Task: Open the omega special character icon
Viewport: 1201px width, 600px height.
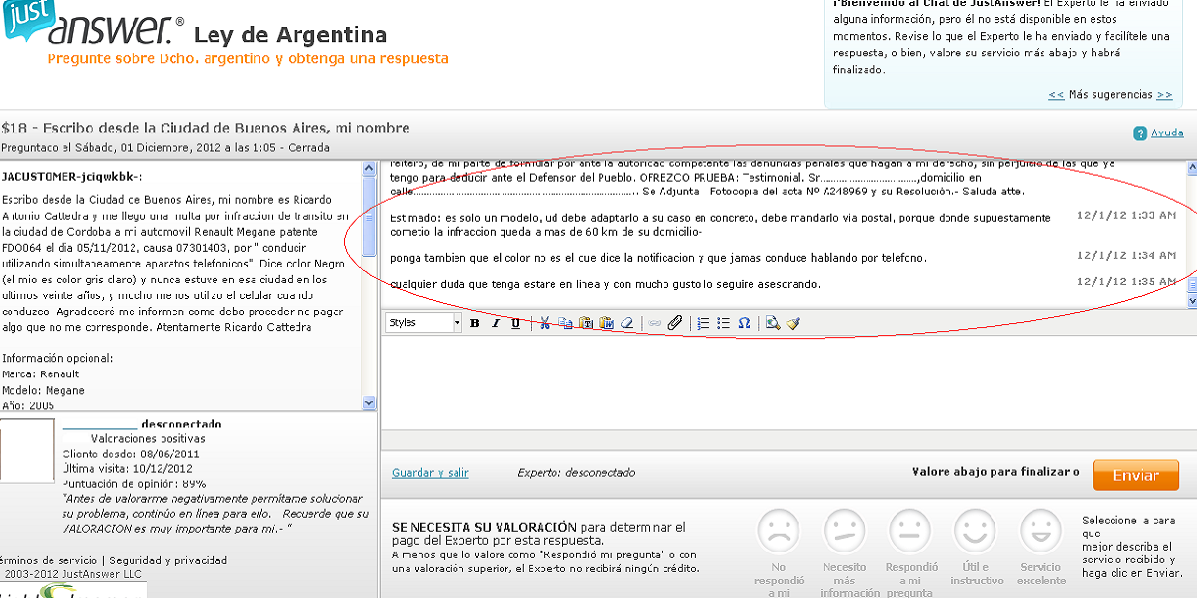Action: pos(744,323)
